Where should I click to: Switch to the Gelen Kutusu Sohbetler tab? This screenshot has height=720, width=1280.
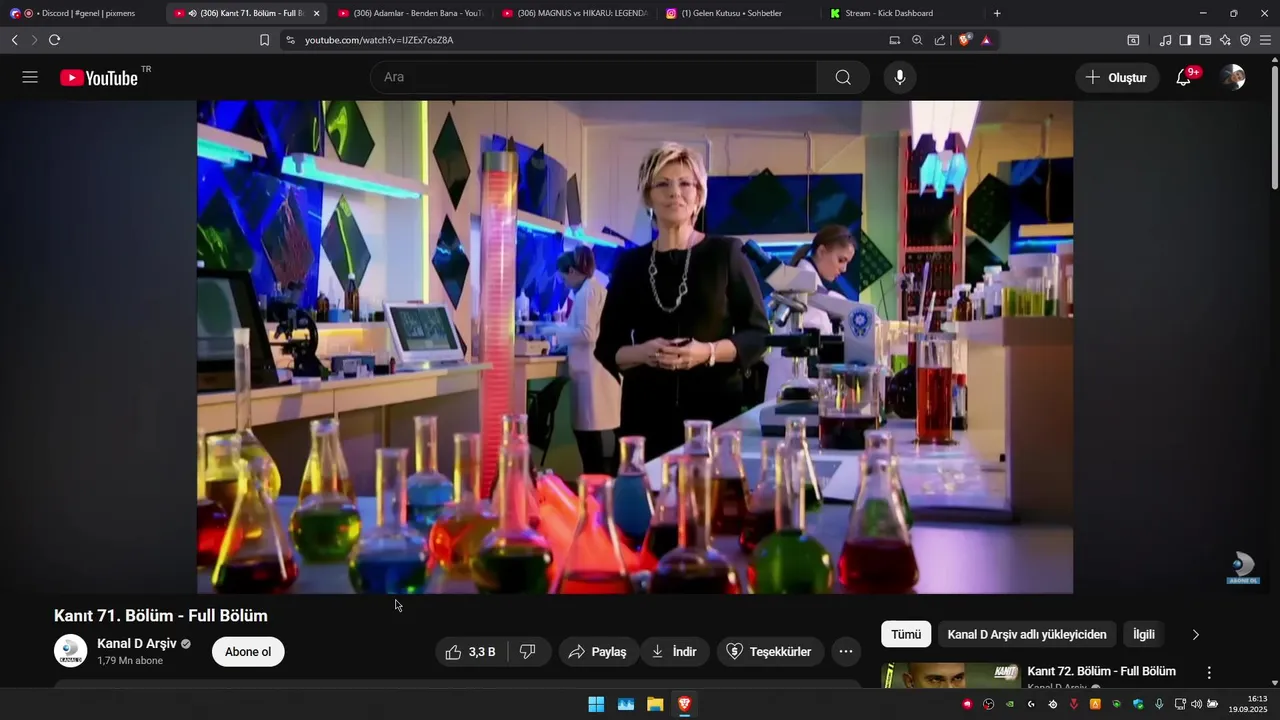click(x=738, y=13)
